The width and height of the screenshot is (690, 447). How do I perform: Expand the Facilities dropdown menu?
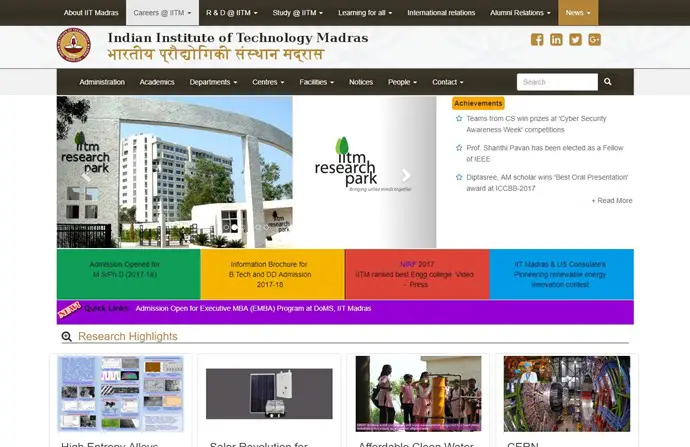[316, 82]
